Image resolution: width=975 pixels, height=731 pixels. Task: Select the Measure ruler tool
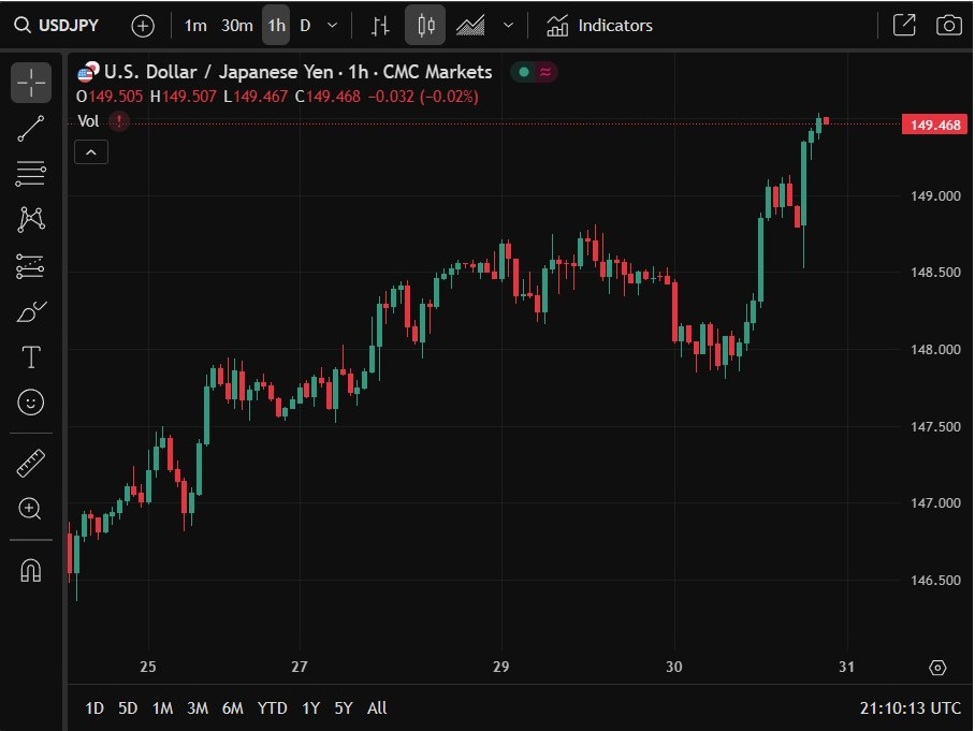click(30, 463)
